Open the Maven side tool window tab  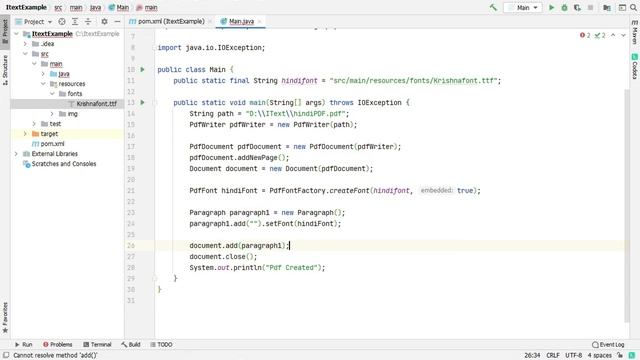click(635, 32)
